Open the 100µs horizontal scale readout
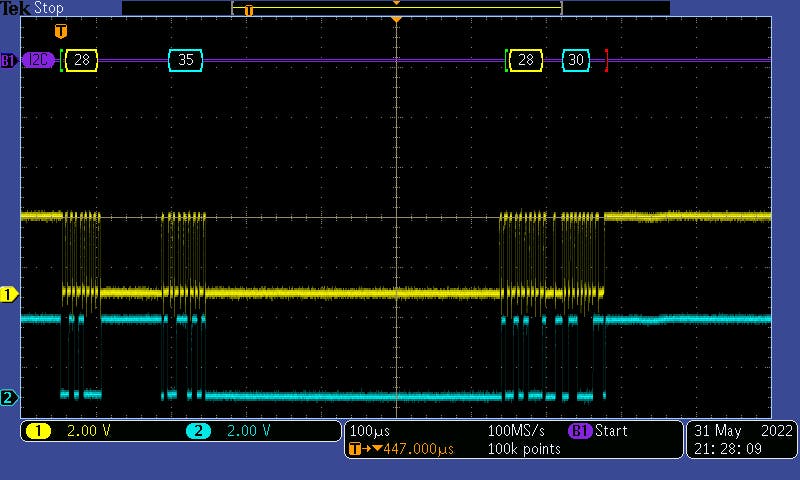The width and height of the screenshot is (800, 480). [x=370, y=431]
